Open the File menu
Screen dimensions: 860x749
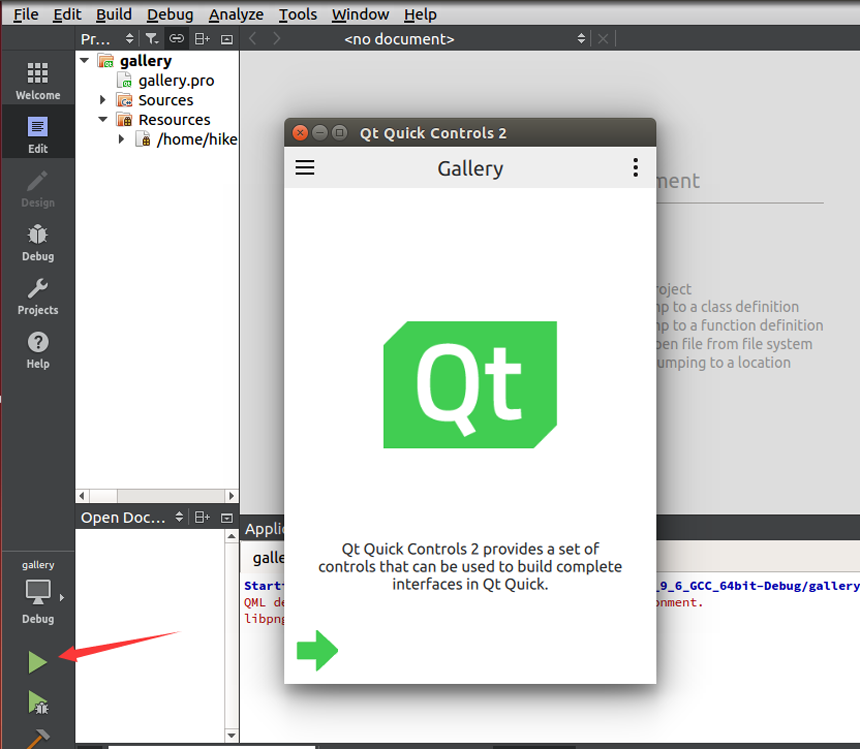[26, 14]
